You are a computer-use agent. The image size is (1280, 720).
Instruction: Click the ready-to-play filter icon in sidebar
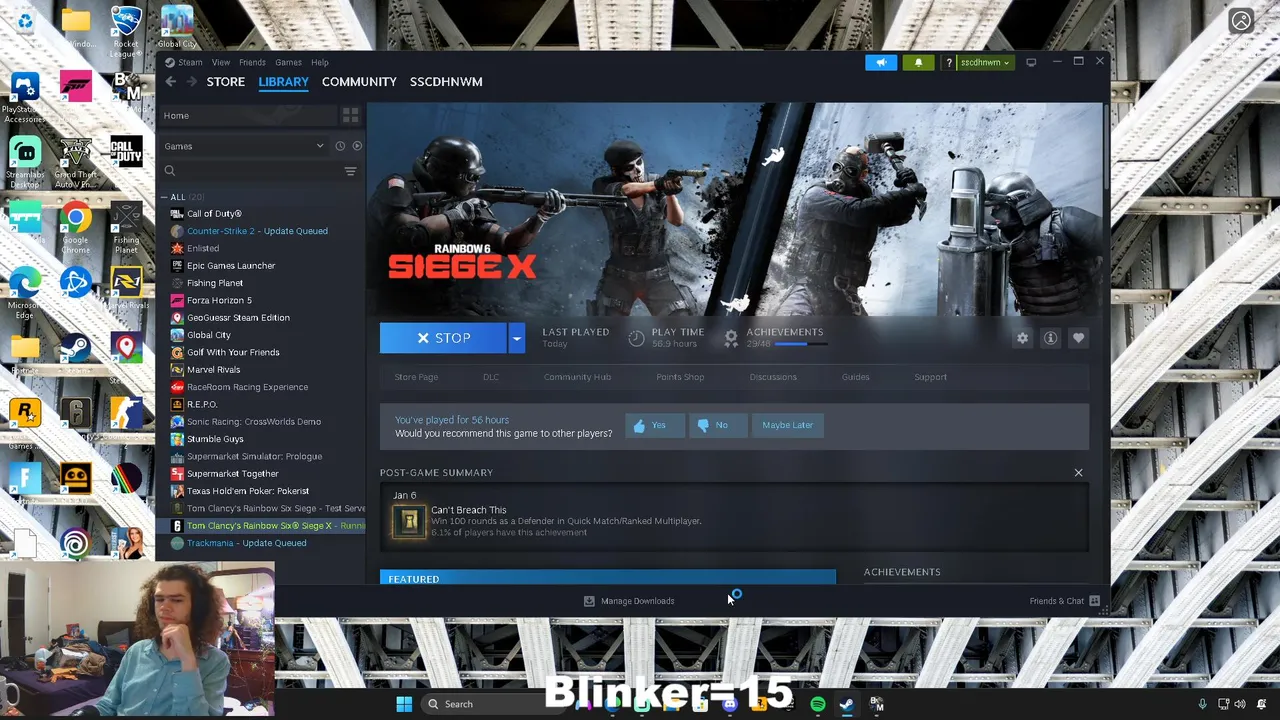tap(357, 146)
